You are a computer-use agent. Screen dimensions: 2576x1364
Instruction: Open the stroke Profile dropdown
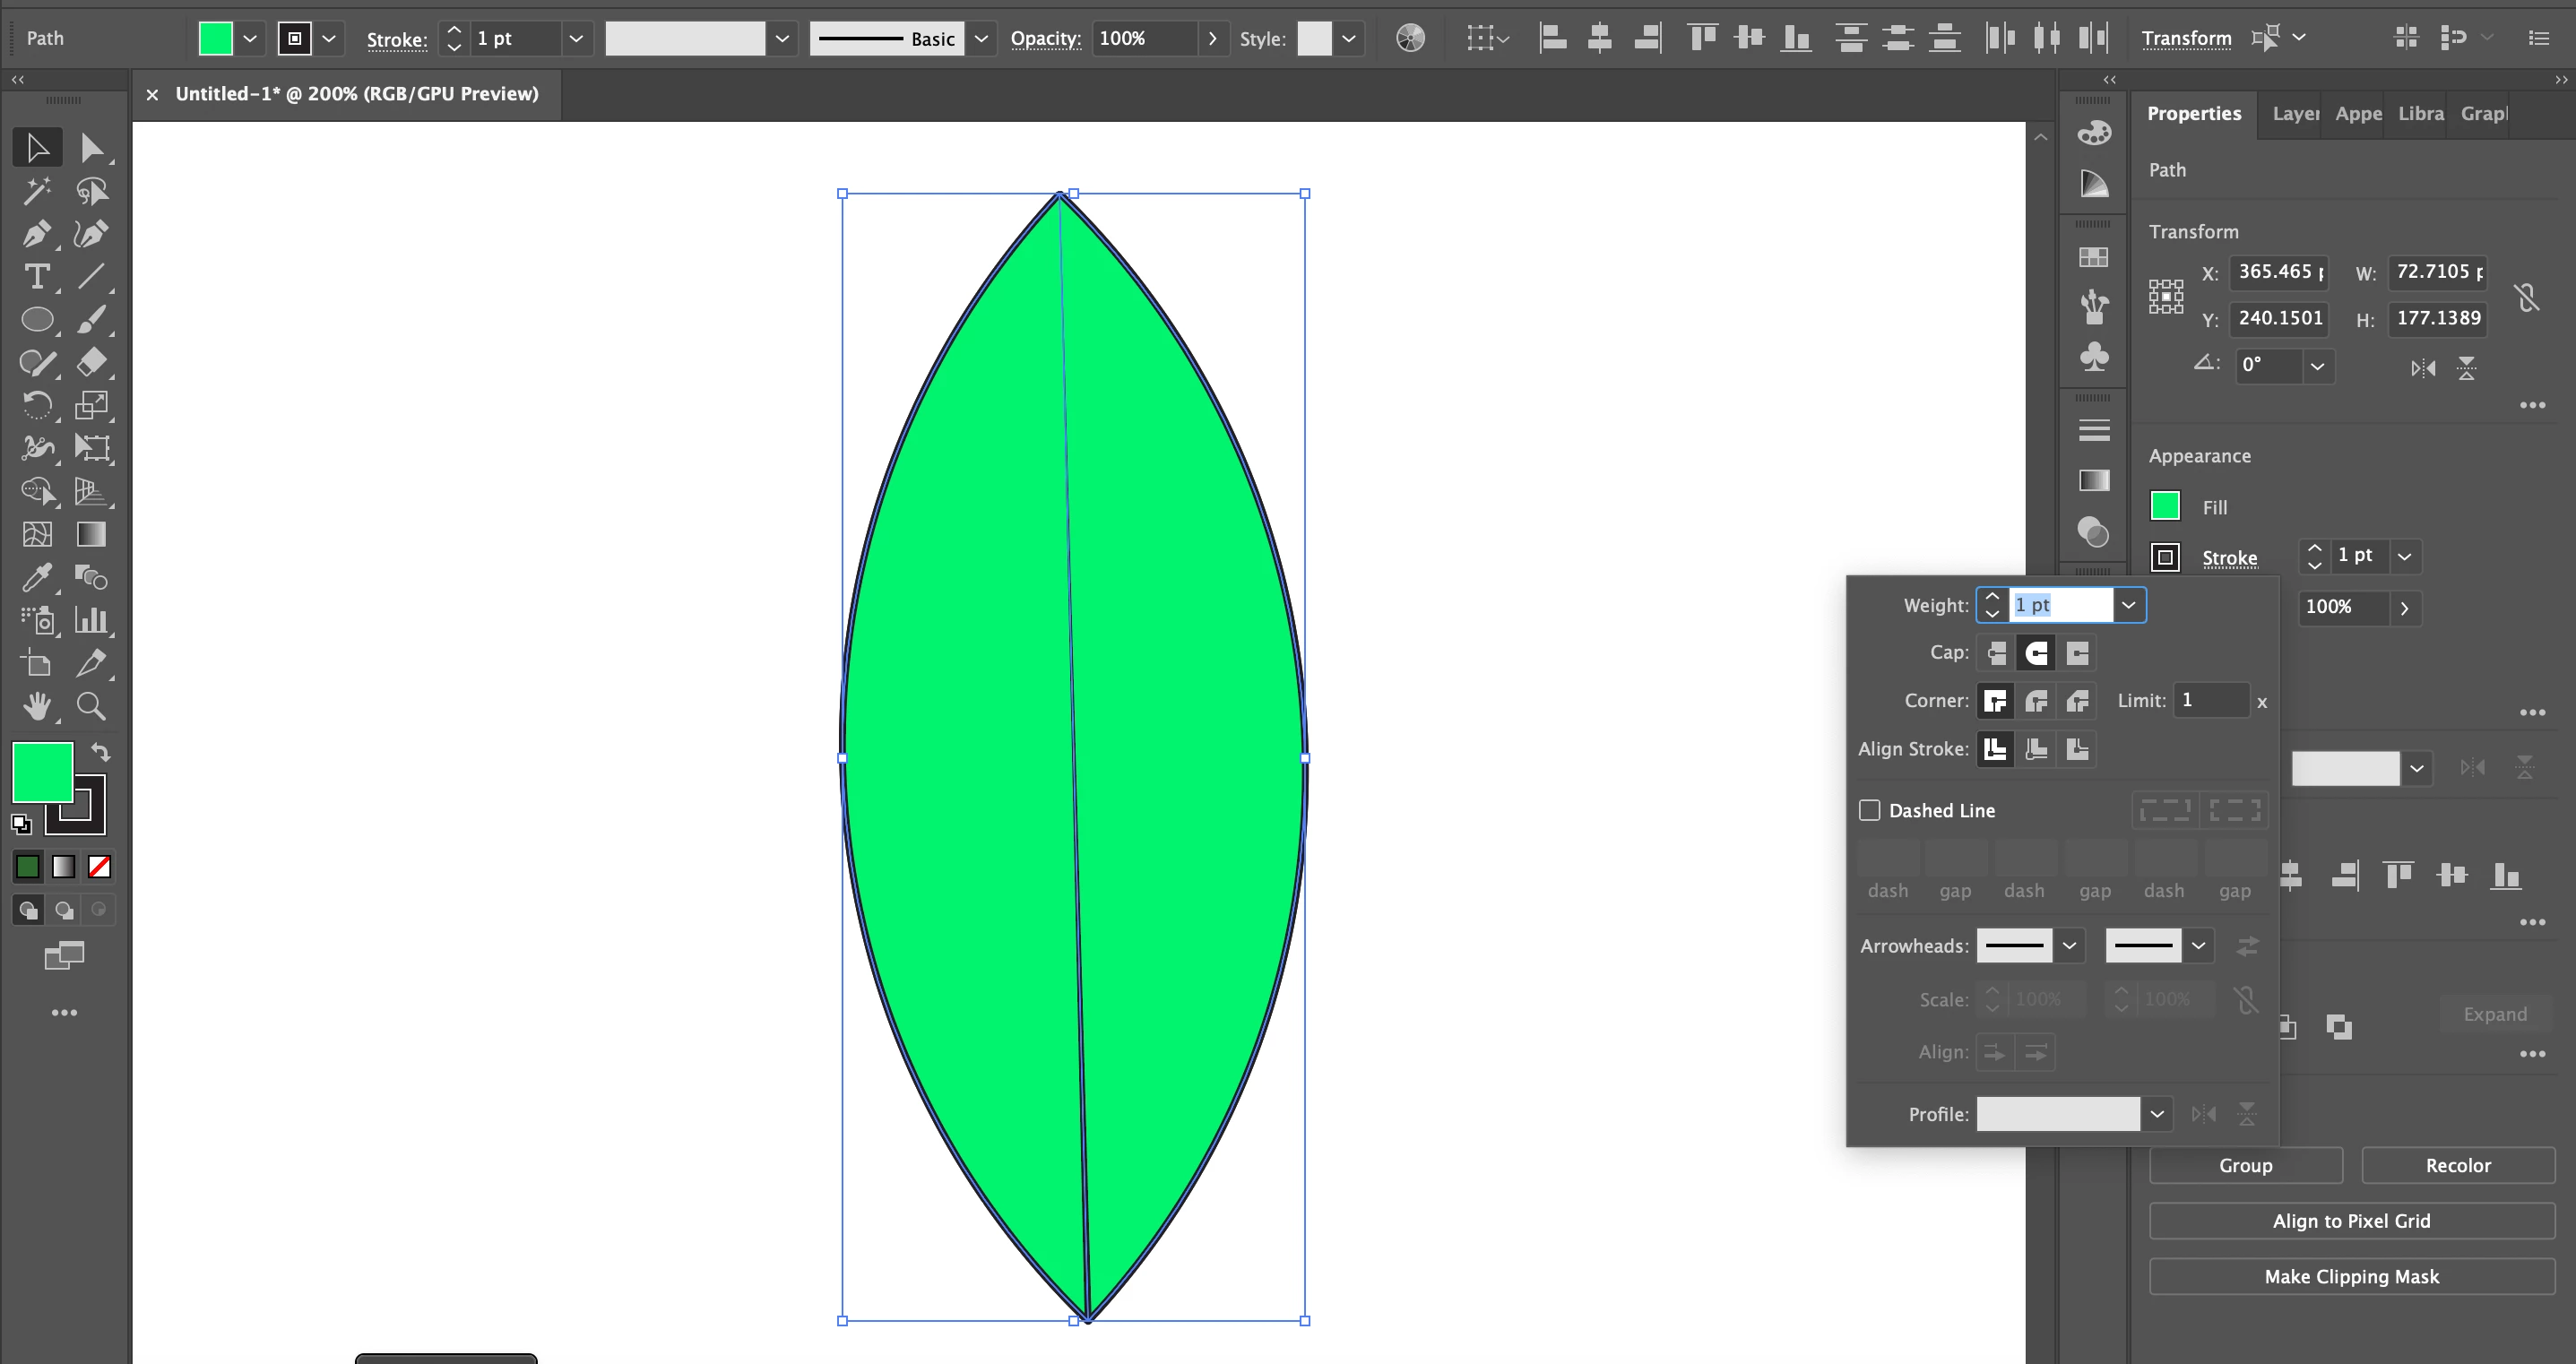coord(2157,1114)
